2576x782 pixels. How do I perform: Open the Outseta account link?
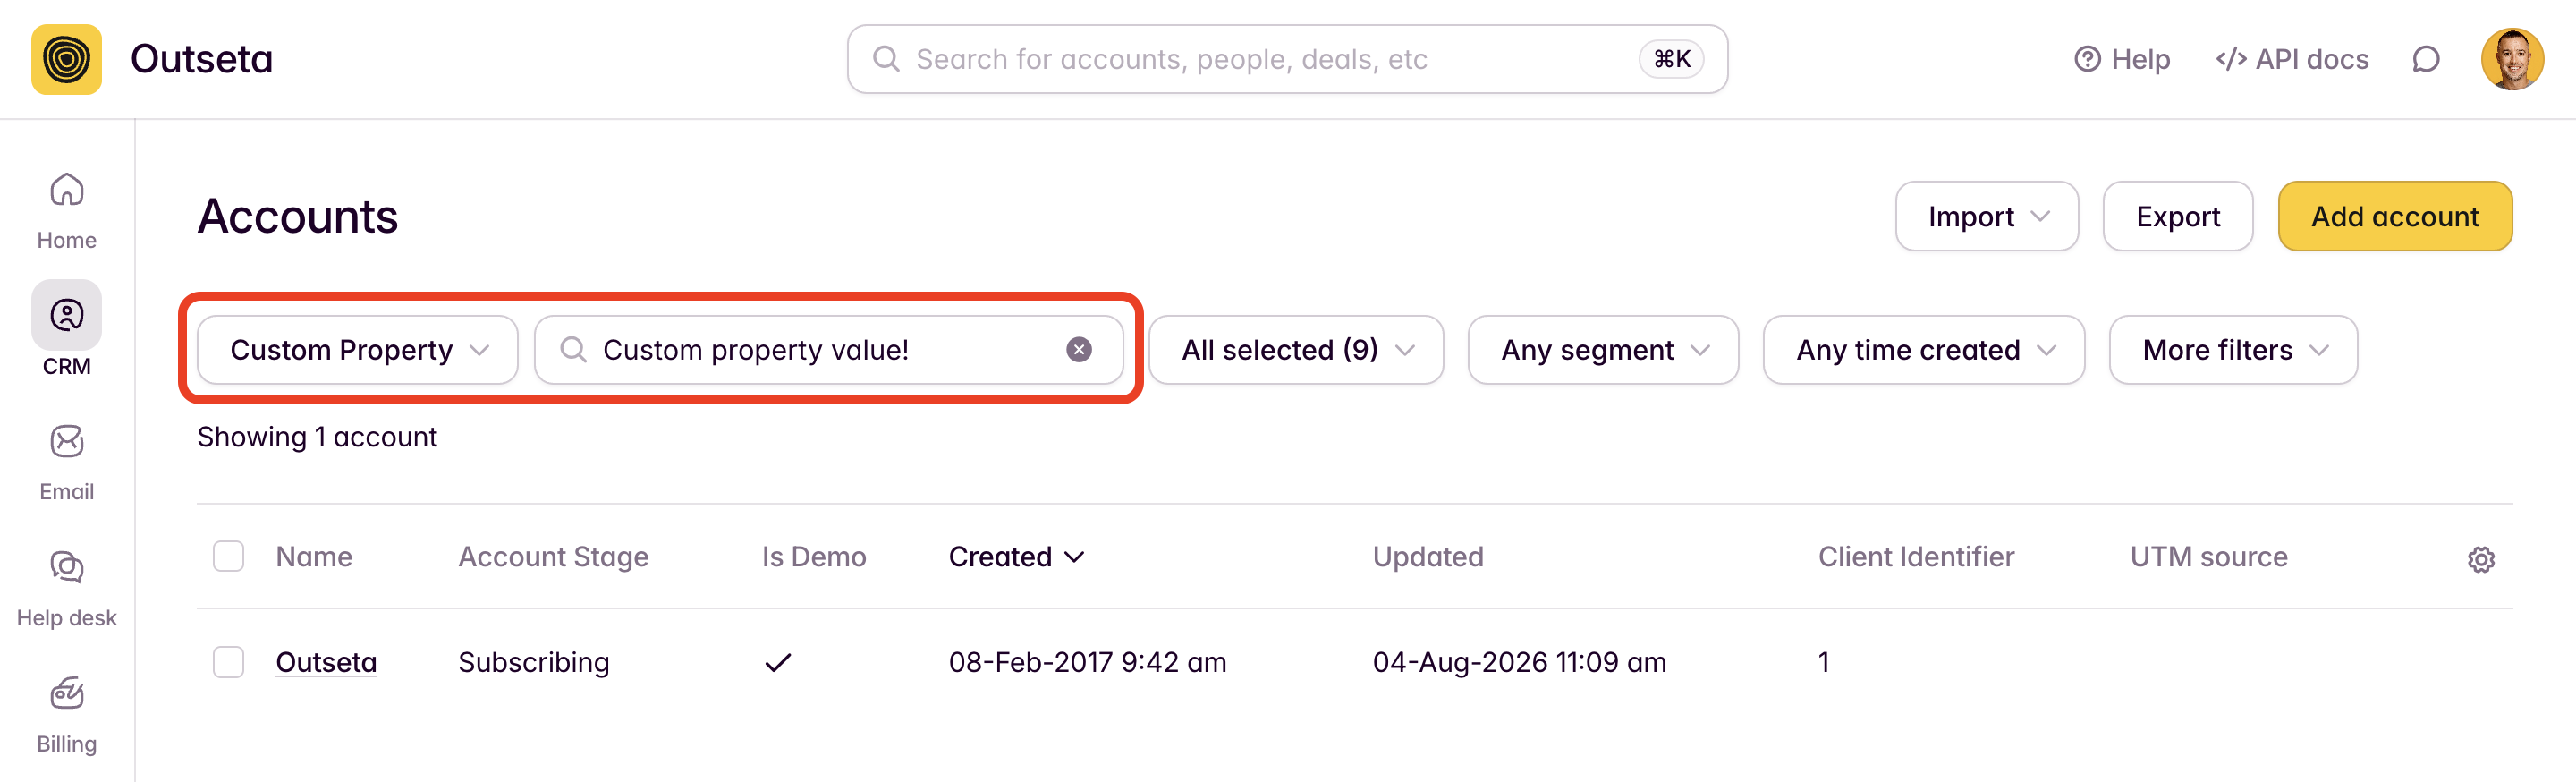tap(326, 662)
